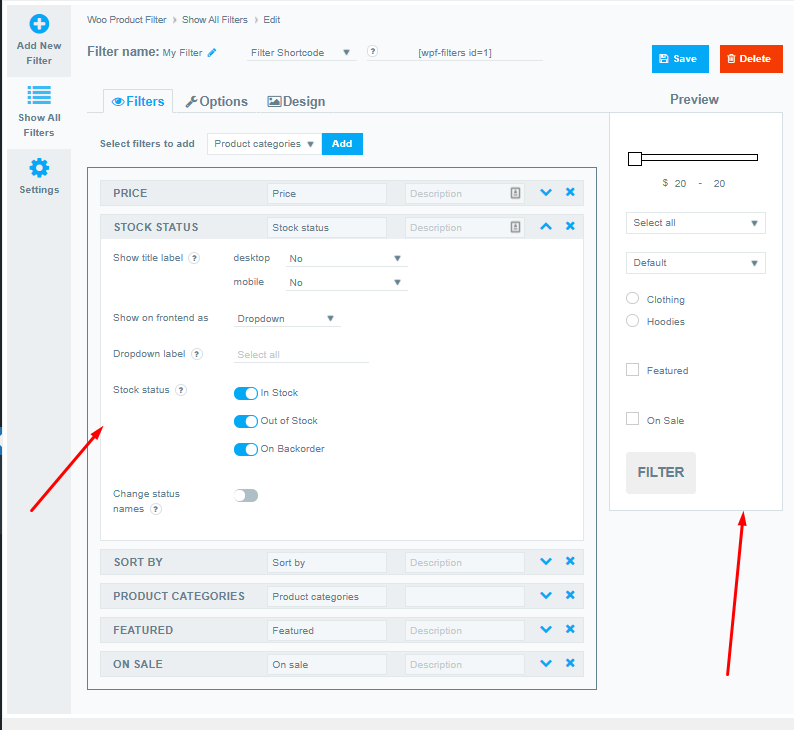Image resolution: width=794 pixels, height=730 pixels.
Task: Switch to the Design tab
Action: click(296, 101)
